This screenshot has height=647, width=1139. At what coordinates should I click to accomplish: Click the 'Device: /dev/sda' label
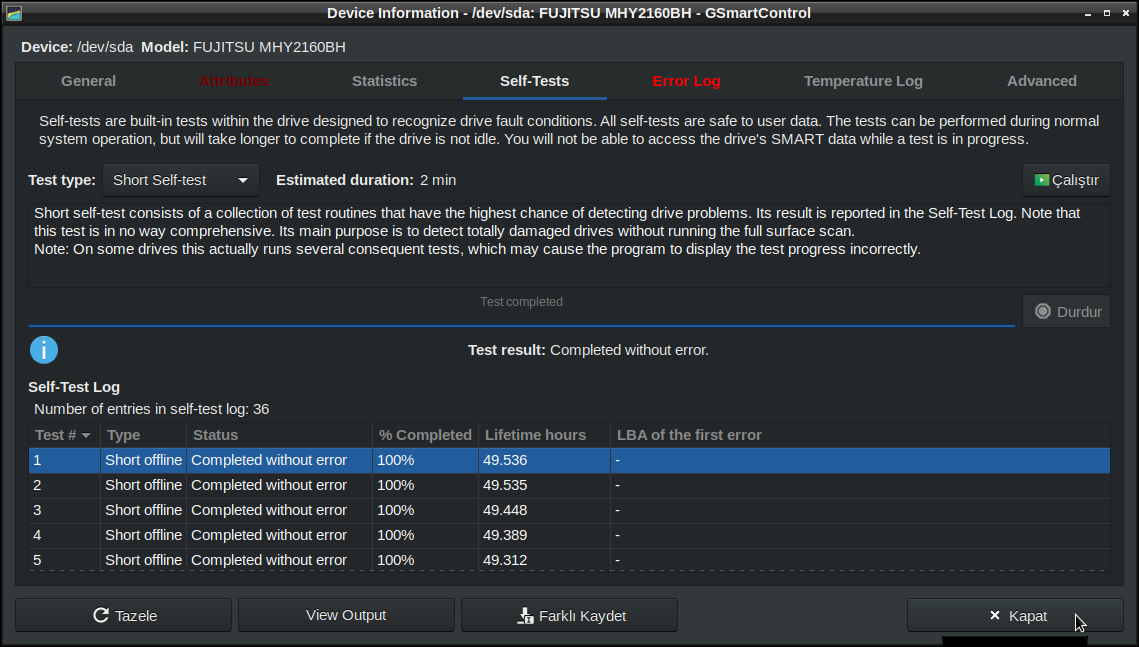[x=77, y=47]
